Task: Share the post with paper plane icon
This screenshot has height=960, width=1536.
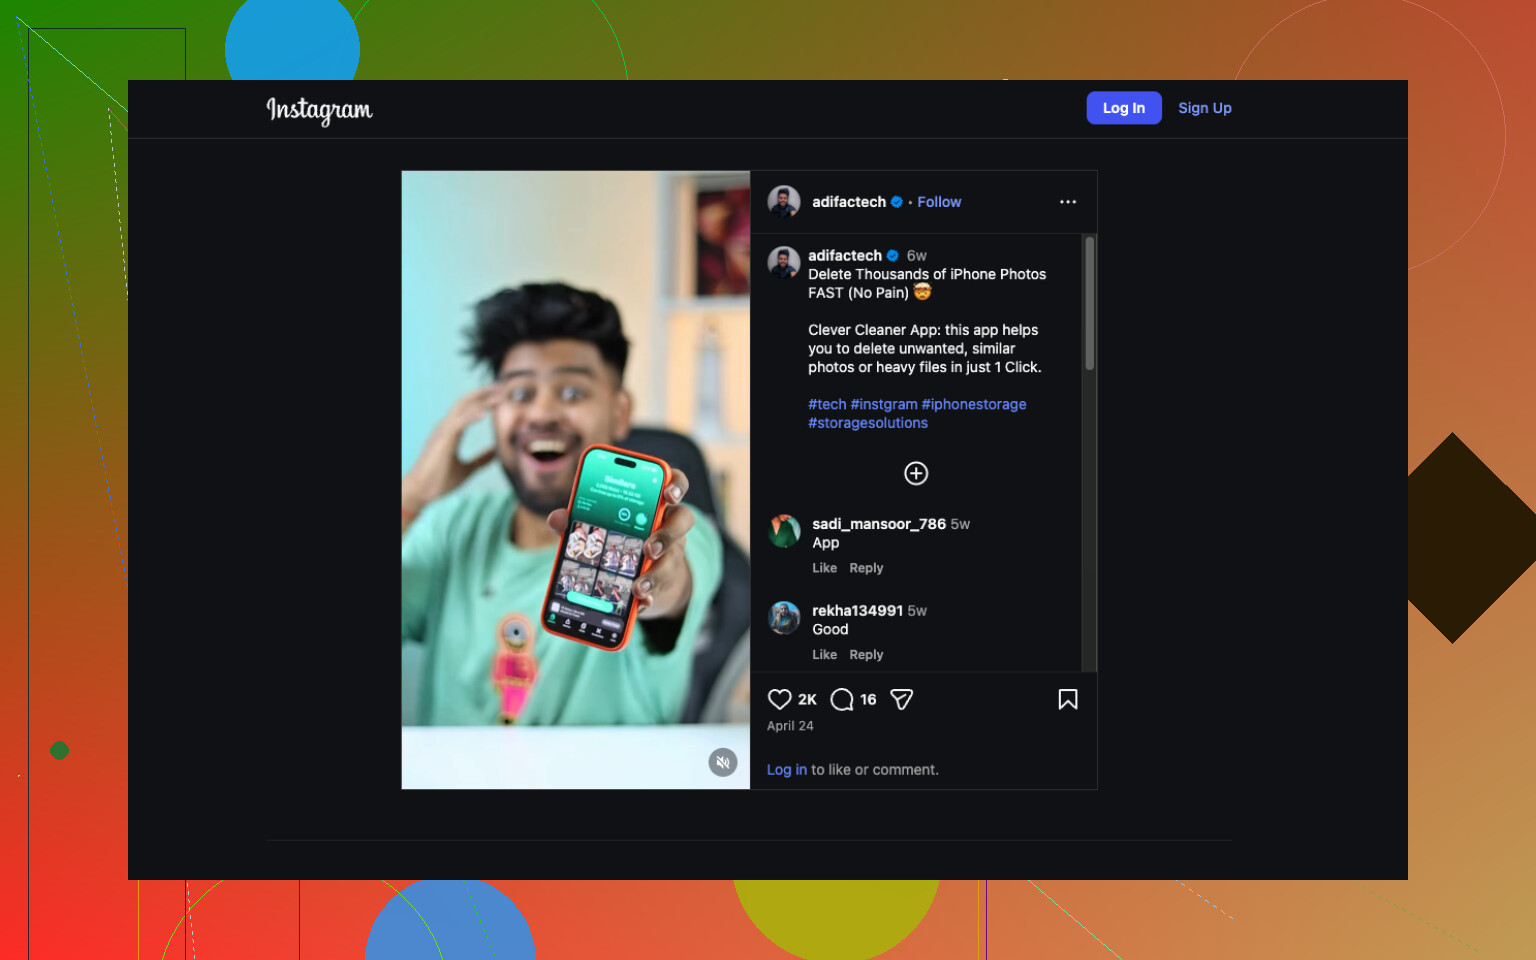Action: (901, 699)
